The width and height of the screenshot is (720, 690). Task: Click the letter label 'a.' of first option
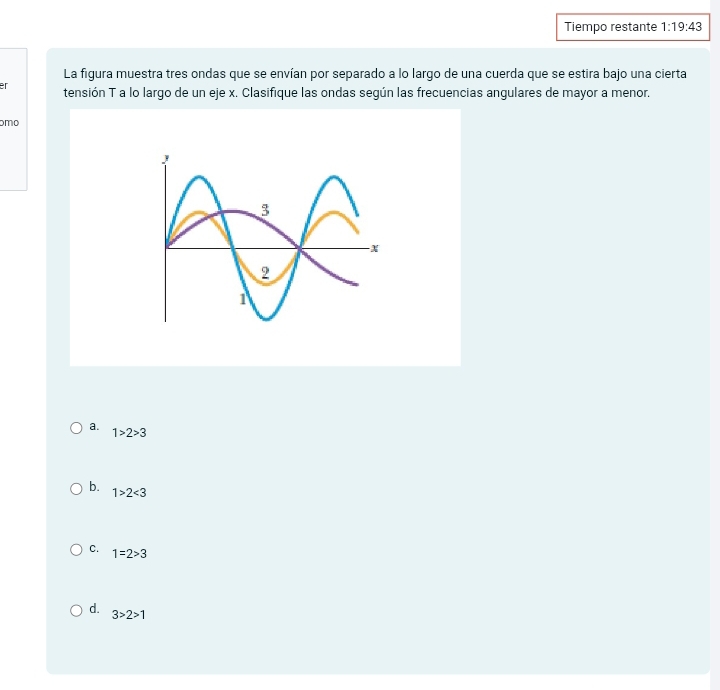[94, 426]
